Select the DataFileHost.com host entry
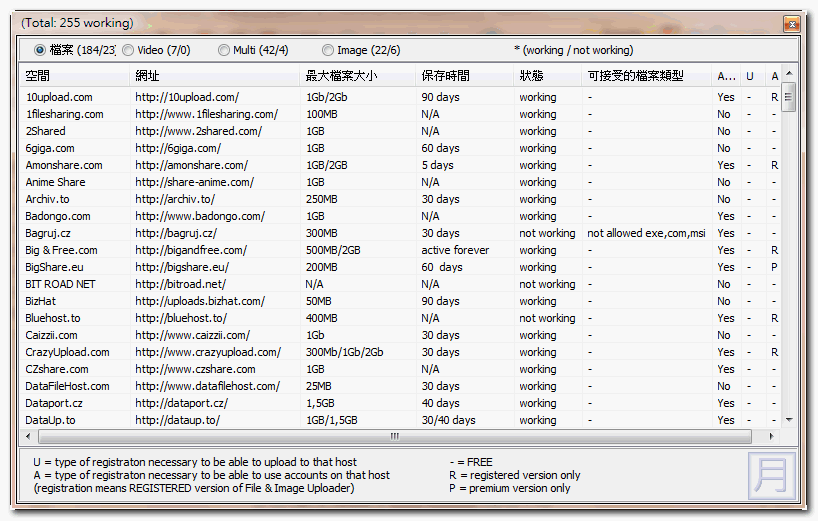818x521 pixels. tap(67, 386)
